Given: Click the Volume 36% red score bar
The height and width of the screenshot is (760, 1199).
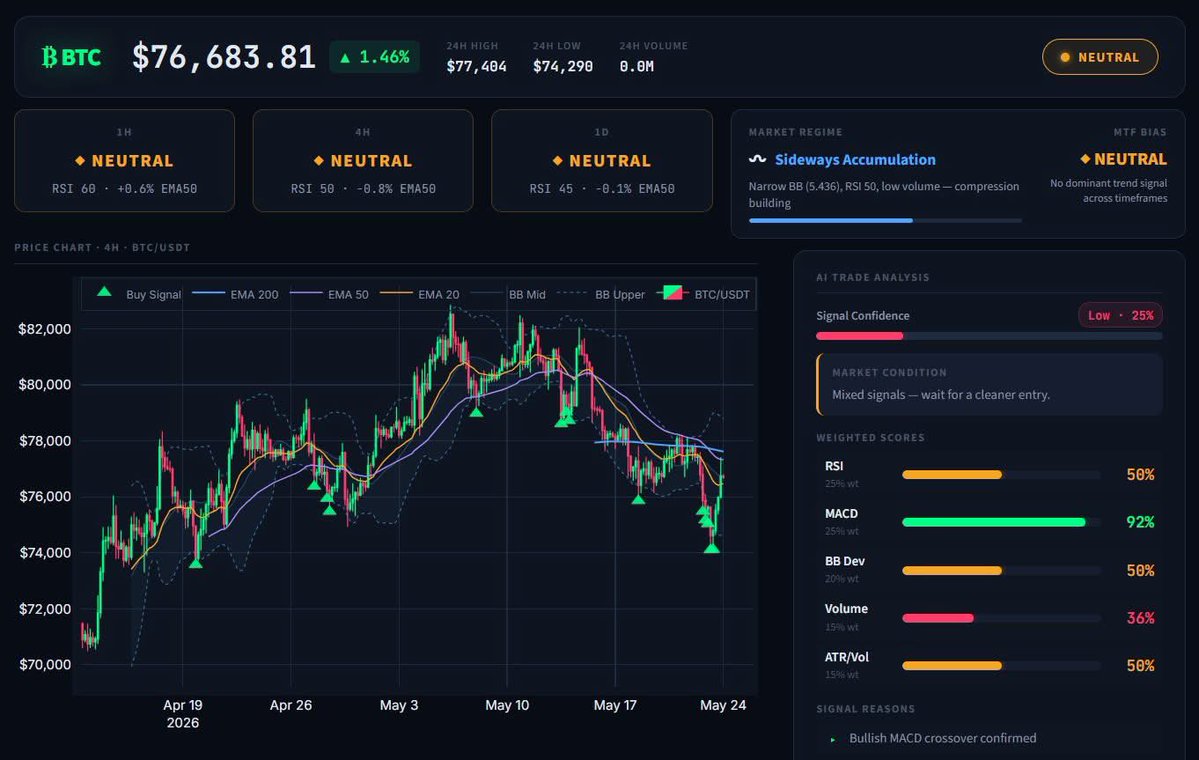Looking at the screenshot, I should coord(1001,618).
